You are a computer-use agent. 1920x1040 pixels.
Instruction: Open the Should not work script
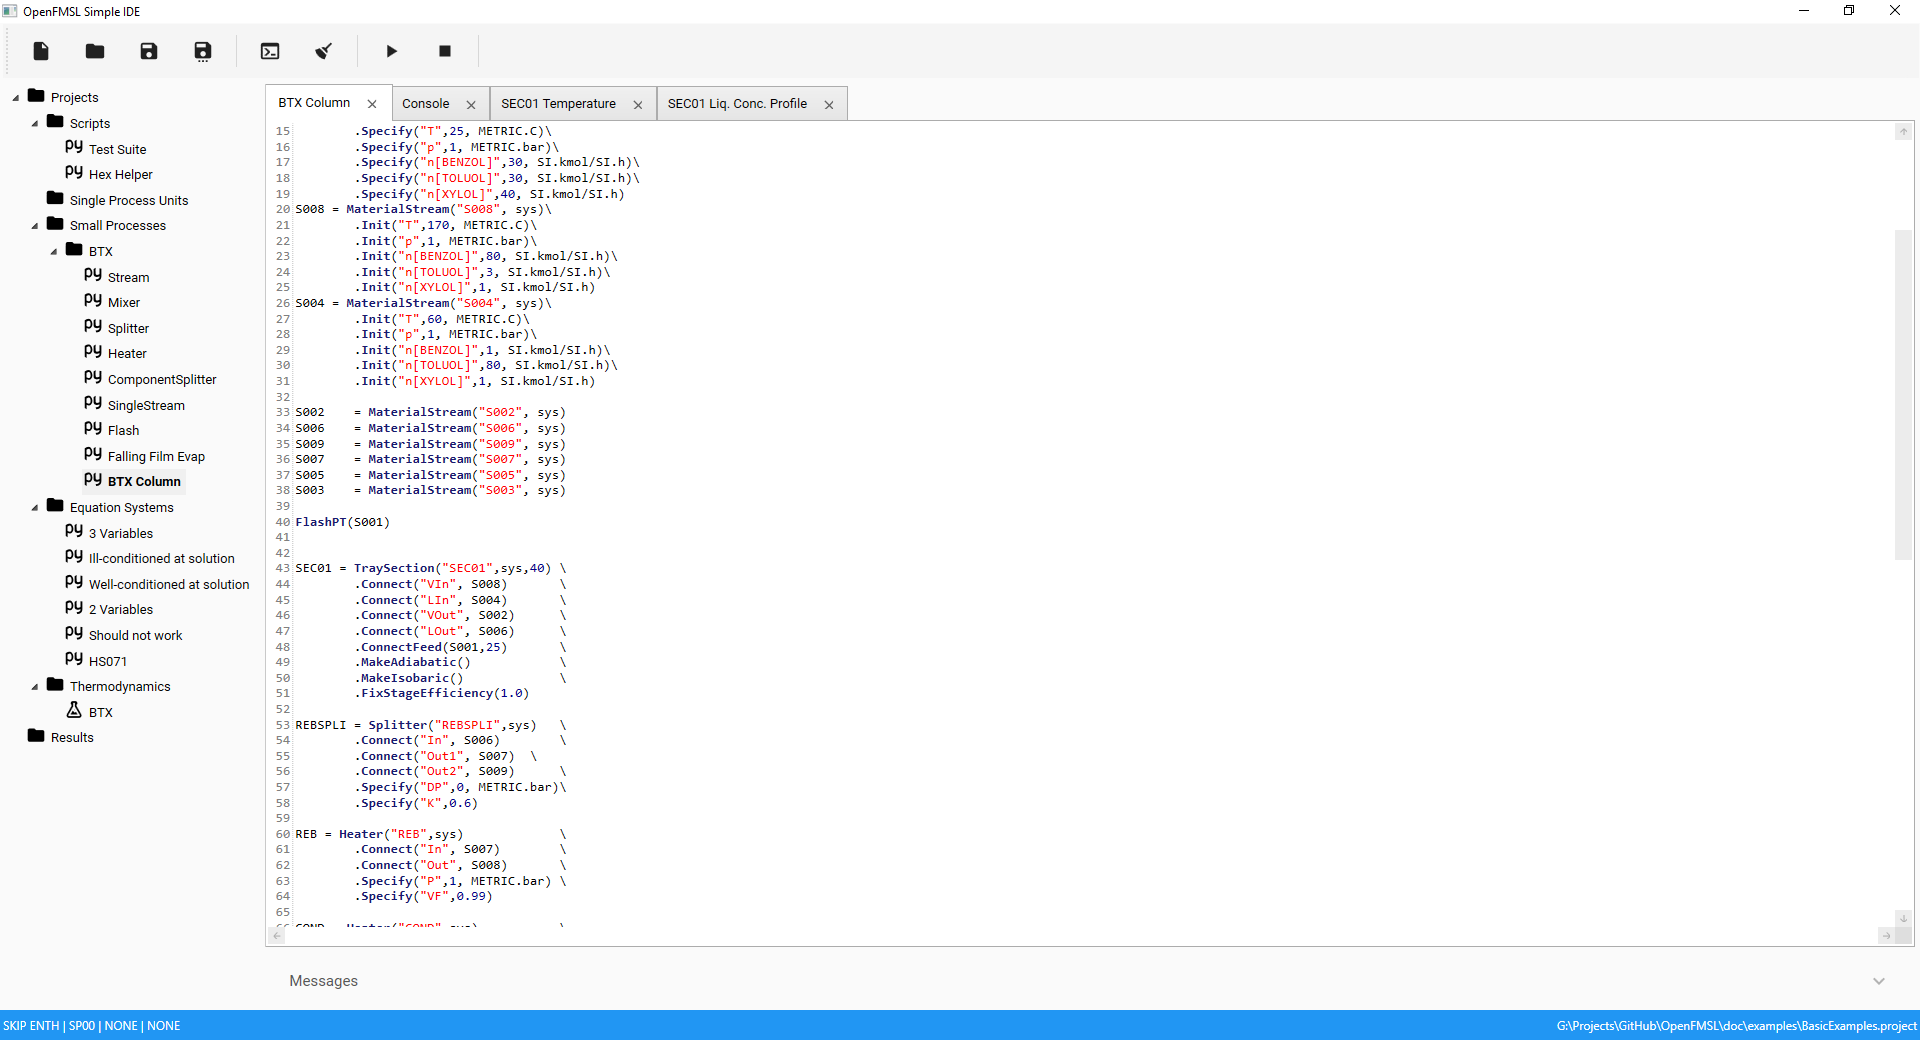[x=135, y=636]
